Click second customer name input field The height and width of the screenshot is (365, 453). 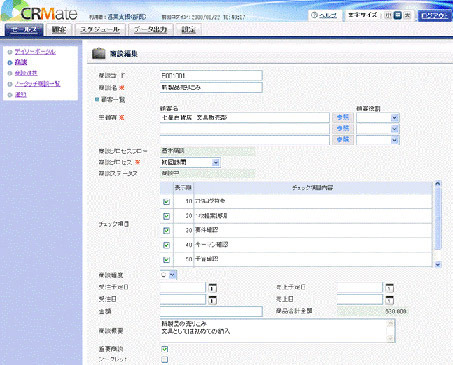click(245, 129)
